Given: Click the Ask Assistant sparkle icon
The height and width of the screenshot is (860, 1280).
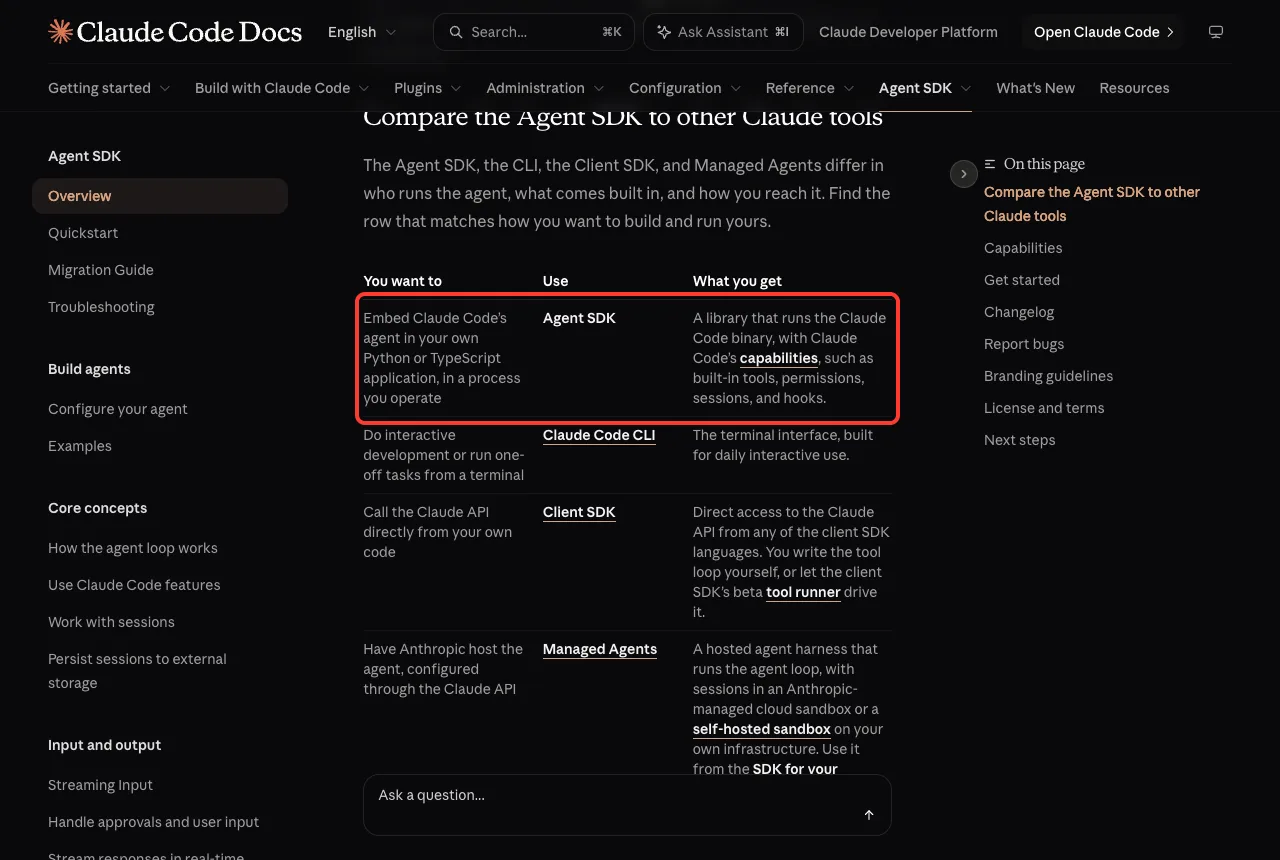Looking at the screenshot, I should tap(664, 32).
